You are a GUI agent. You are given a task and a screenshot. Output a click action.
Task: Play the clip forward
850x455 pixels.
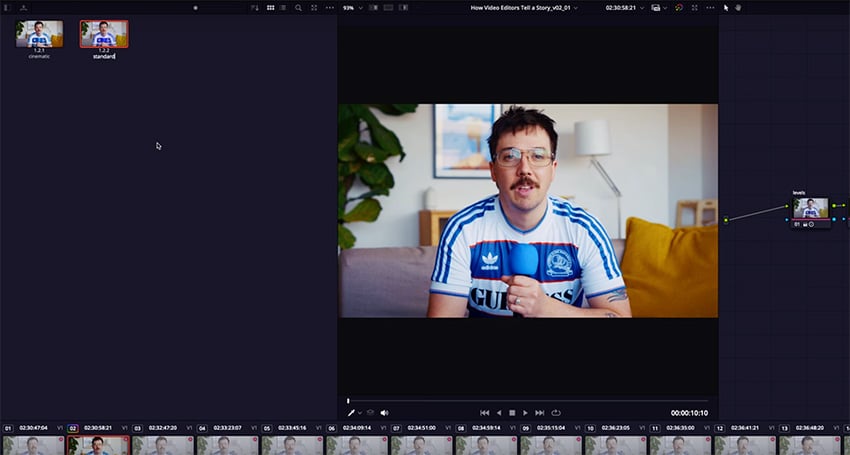pos(525,413)
